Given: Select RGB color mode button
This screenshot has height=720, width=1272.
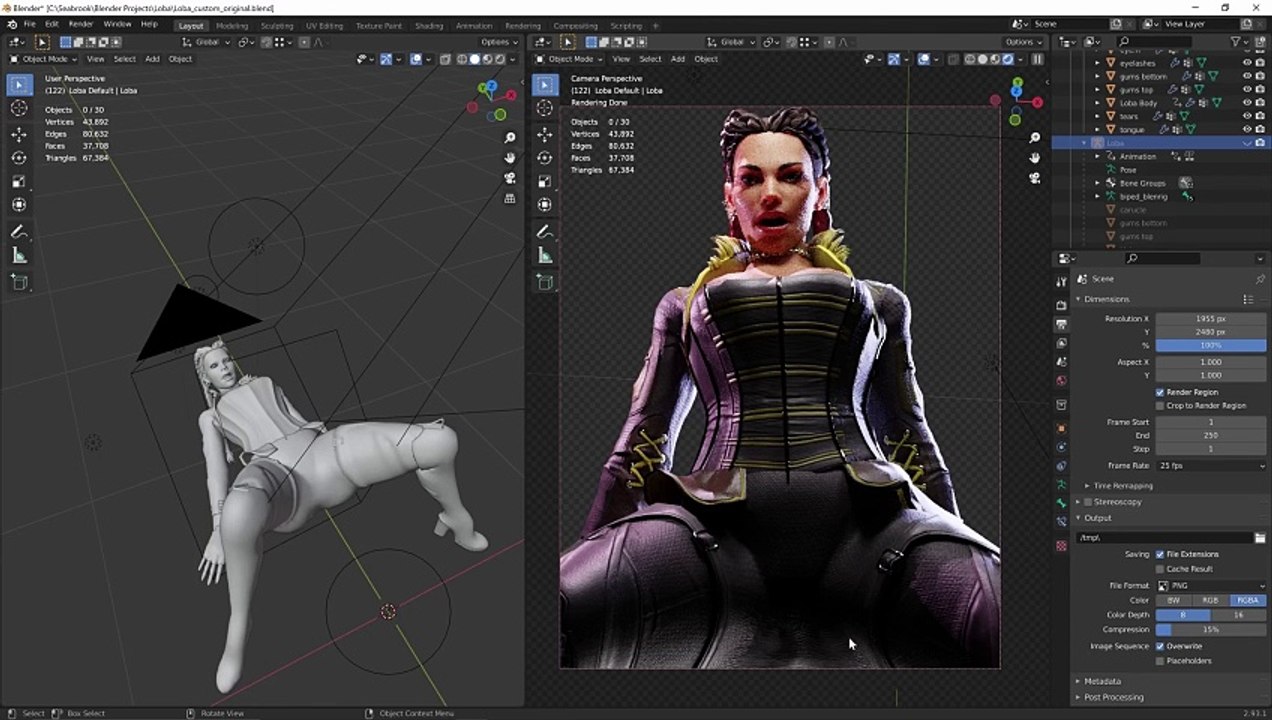Looking at the screenshot, I should [1210, 600].
